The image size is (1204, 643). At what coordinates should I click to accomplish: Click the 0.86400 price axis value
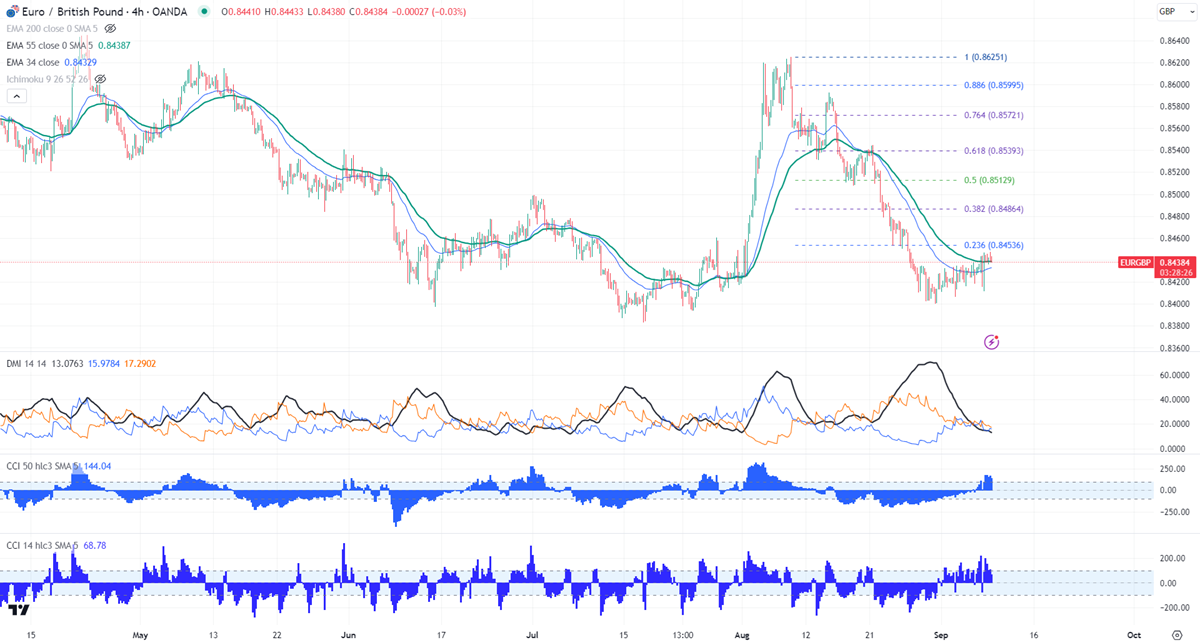click(x=1174, y=40)
